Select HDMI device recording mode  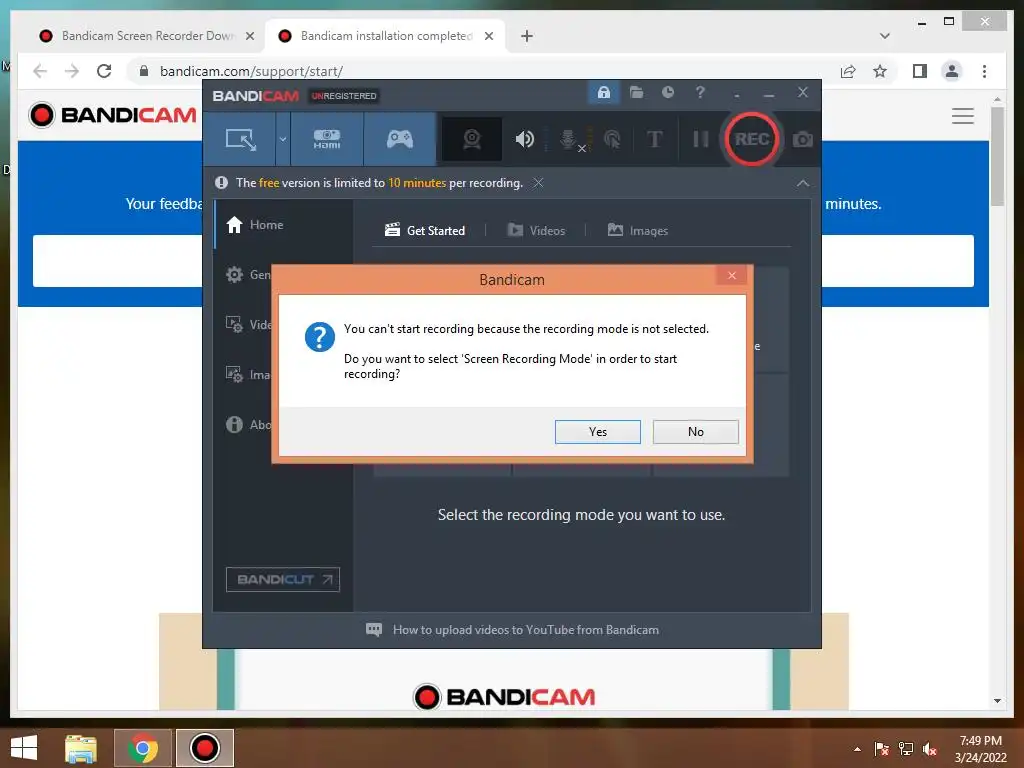327,139
